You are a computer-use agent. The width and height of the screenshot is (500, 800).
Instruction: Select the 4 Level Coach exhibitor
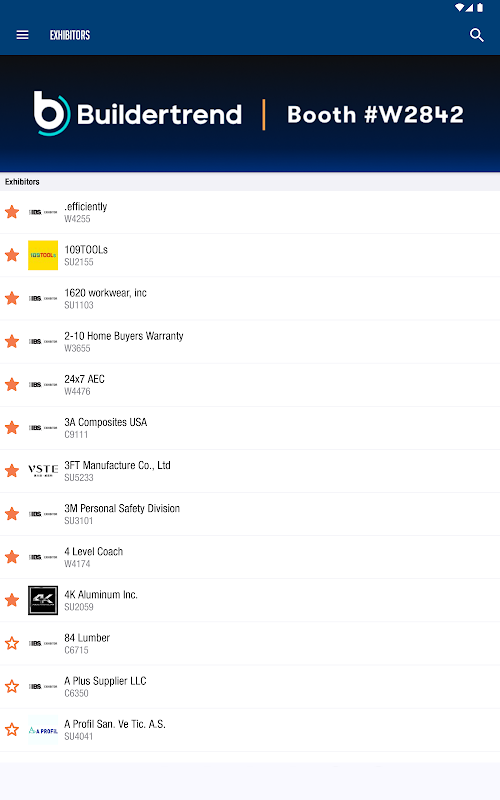click(x=250, y=557)
